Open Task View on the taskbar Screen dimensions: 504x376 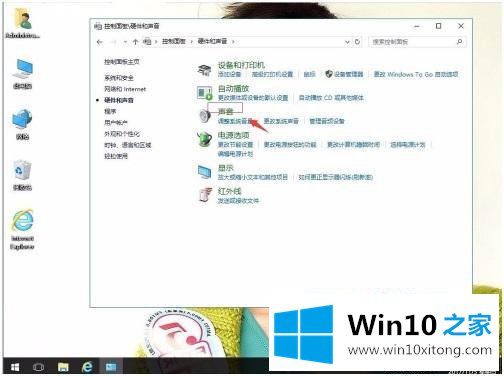[x=38, y=367]
